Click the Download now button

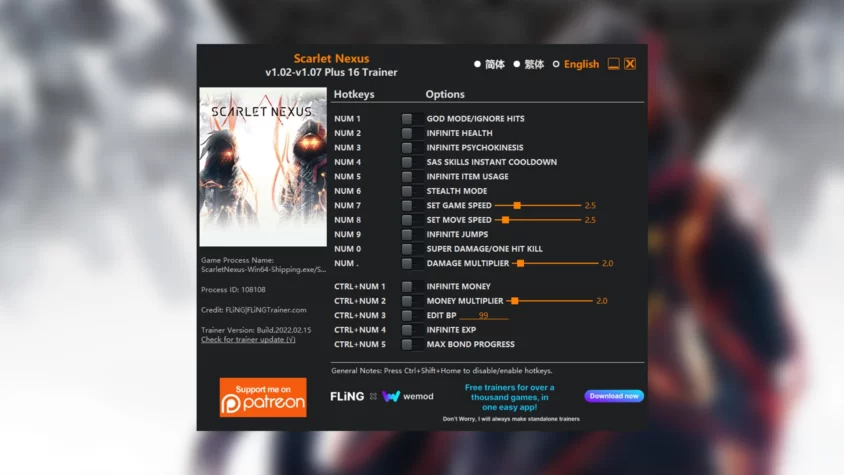[614, 396]
